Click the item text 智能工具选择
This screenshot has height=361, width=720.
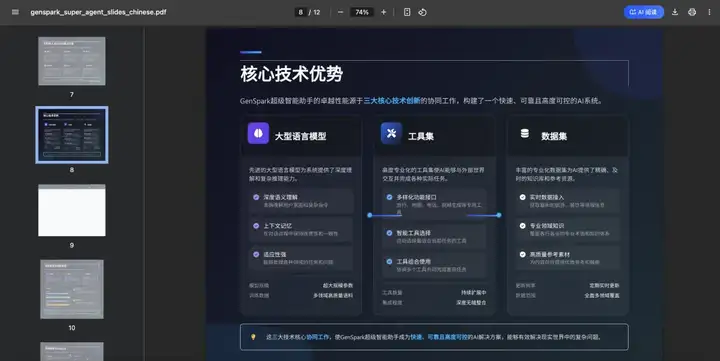click(x=414, y=233)
